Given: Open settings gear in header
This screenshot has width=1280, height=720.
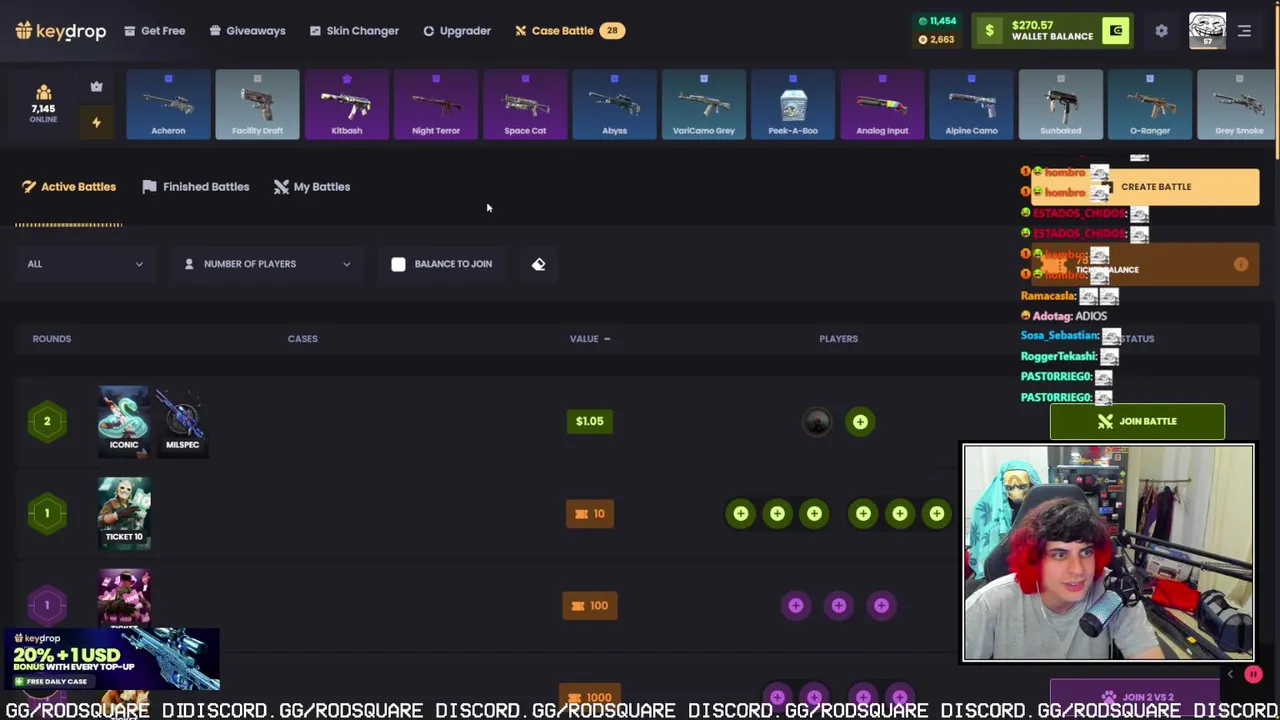Looking at the screenshot, I should pyautogui.click(x=1161, y=31).
